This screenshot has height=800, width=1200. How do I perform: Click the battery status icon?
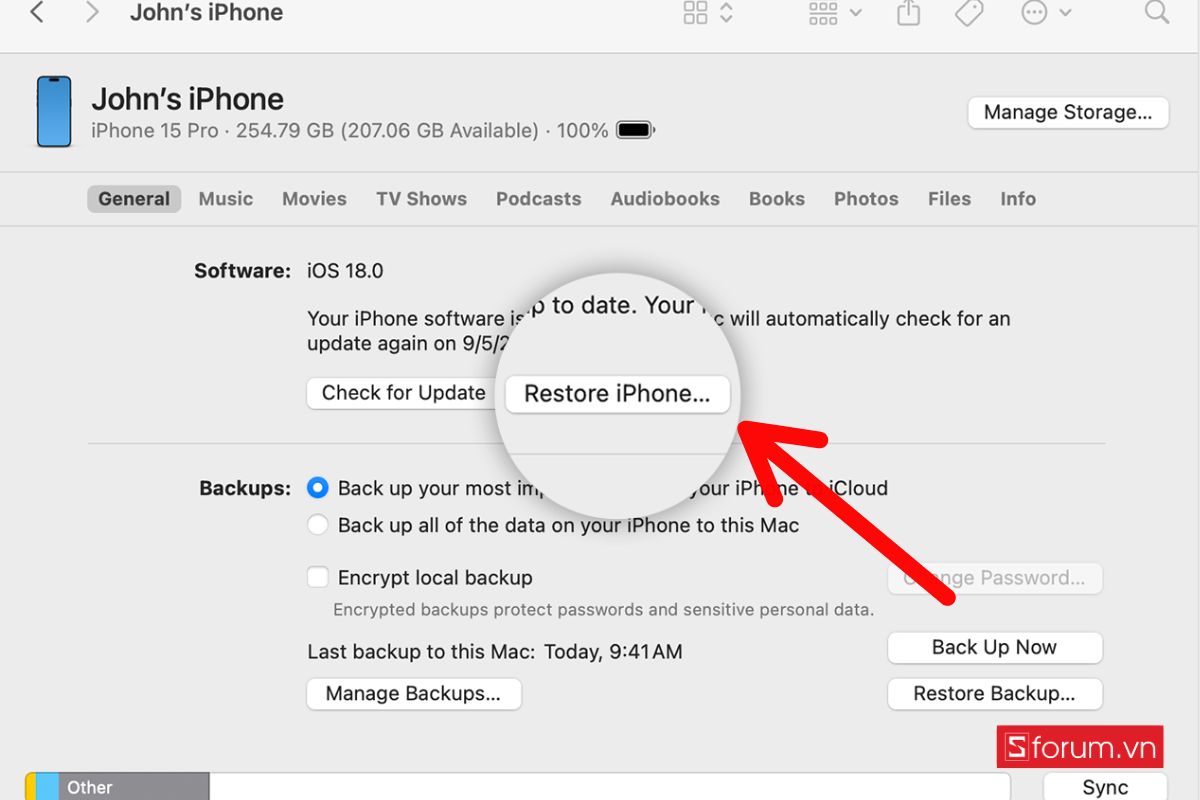635,130
